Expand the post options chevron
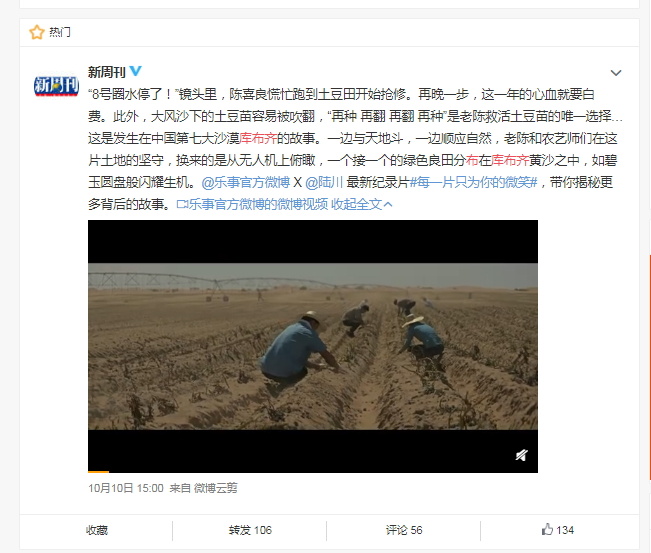651x553 pixels. [616, 73]
